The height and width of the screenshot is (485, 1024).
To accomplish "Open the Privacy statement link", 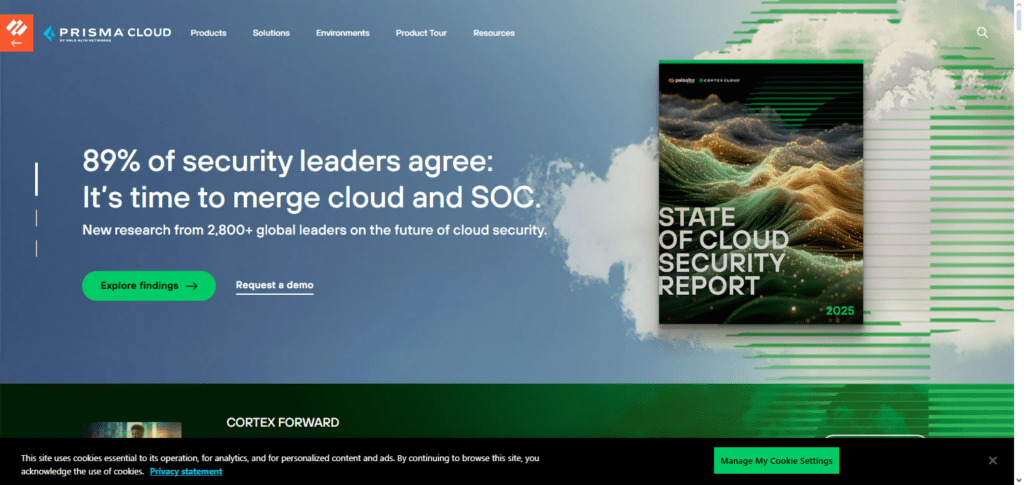I will coord(186,471).
